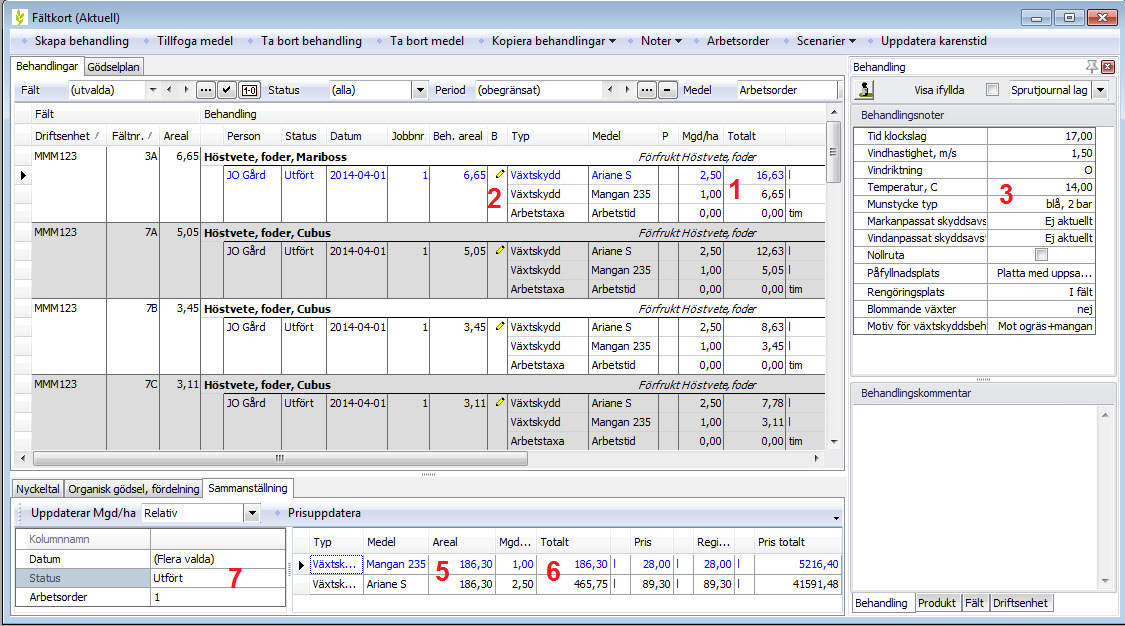This screenshot has height=626, width=1125.
Task: Click the pencil icon in field 7A row
Action: coord(499,250)
